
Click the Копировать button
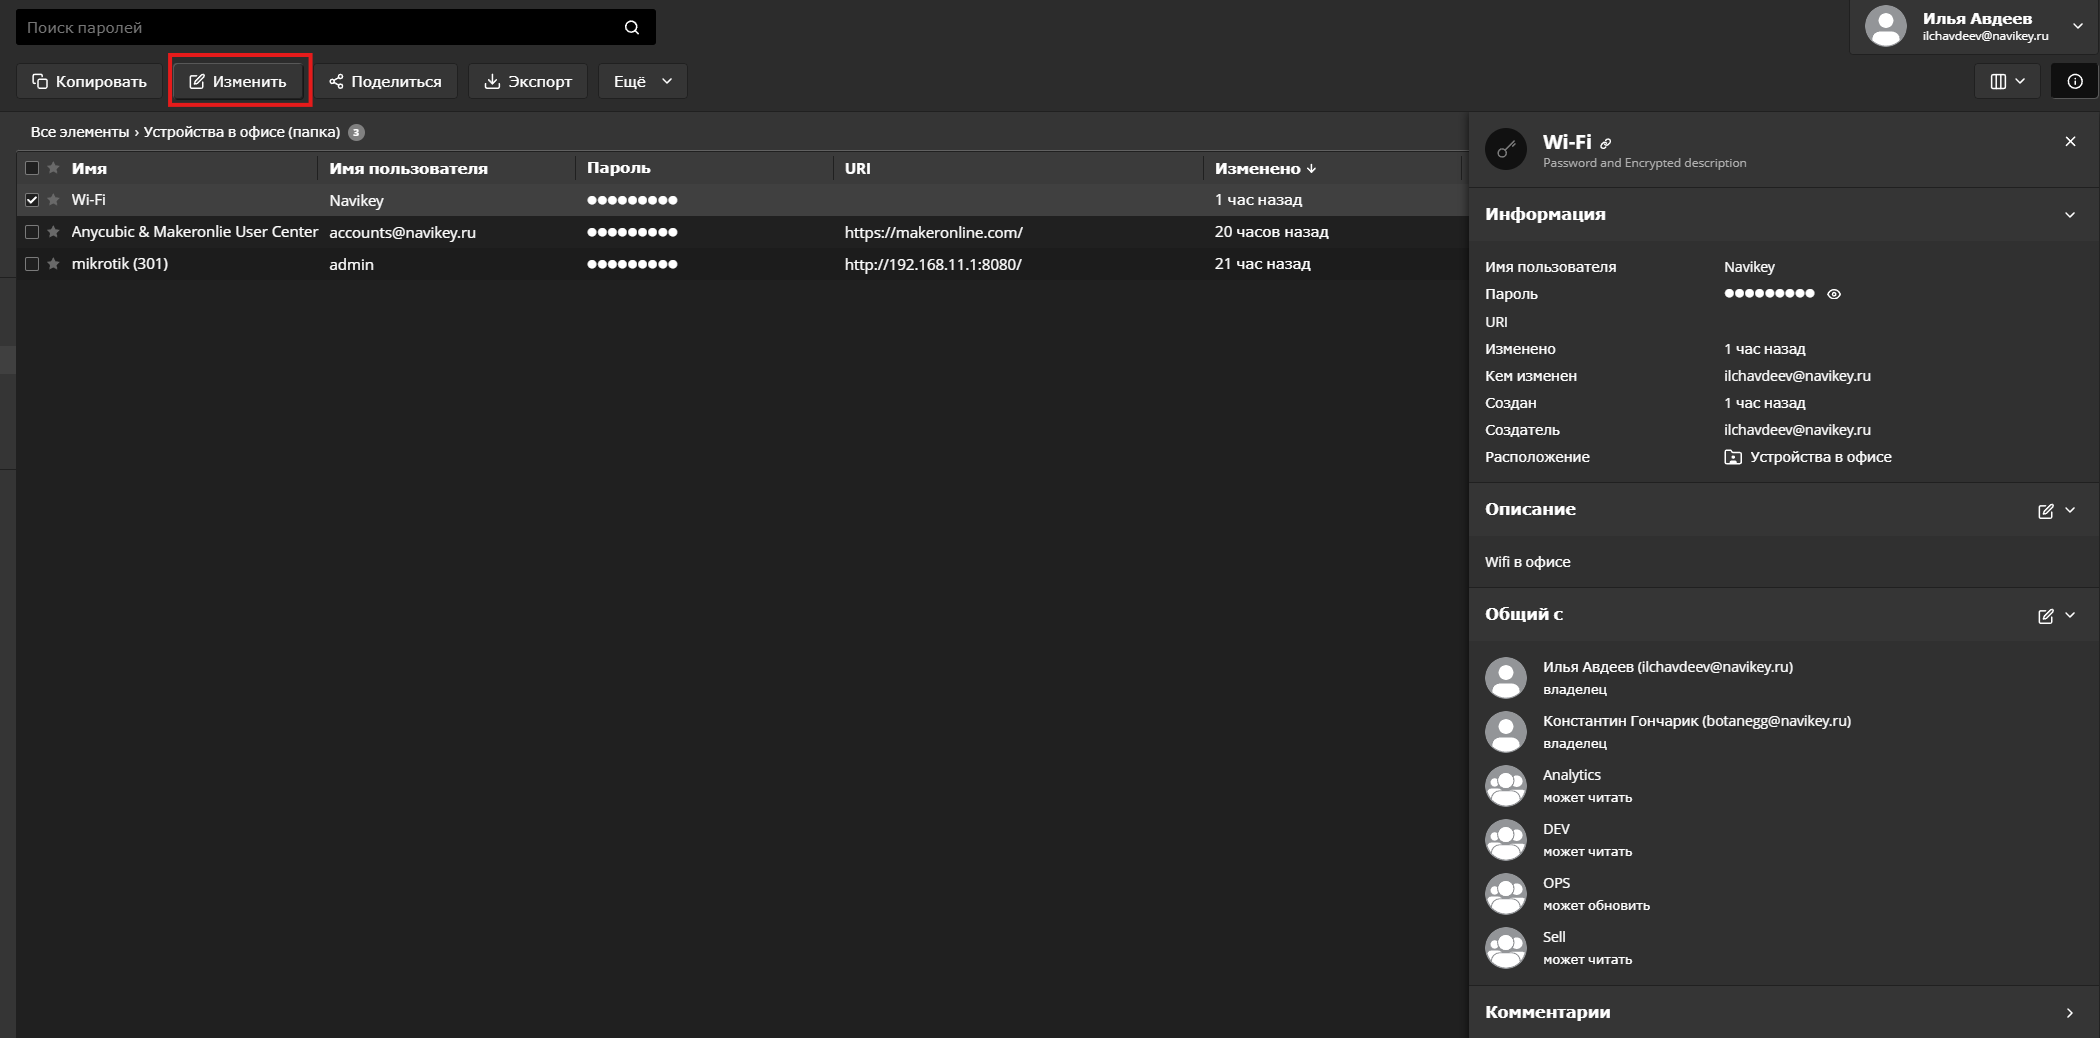(89, 82)
